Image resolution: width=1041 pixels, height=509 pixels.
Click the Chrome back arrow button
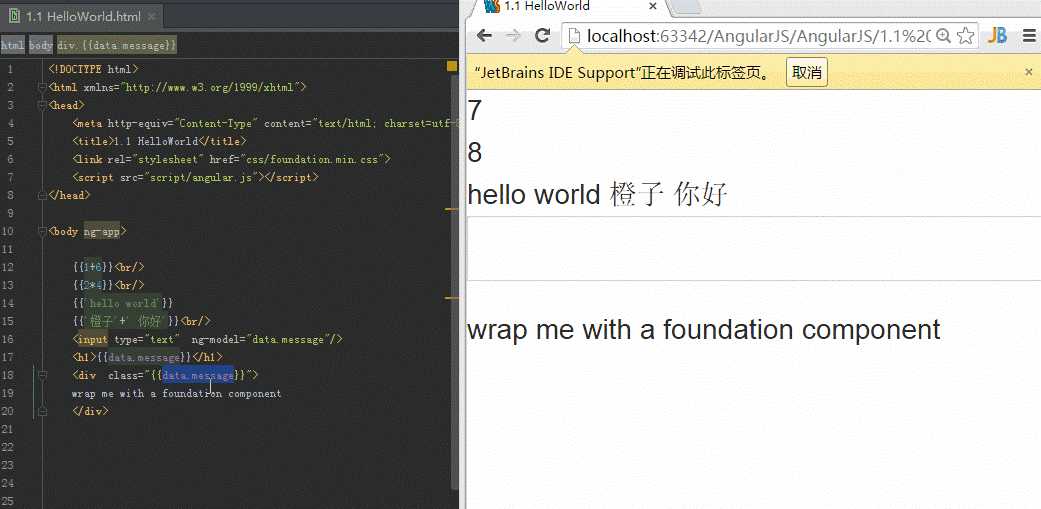point(484,36)
